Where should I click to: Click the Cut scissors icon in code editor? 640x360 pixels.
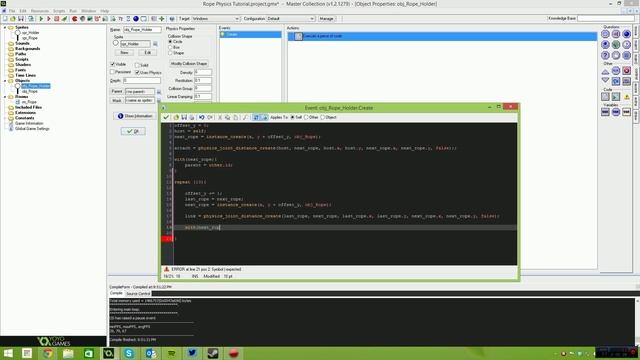220,118
